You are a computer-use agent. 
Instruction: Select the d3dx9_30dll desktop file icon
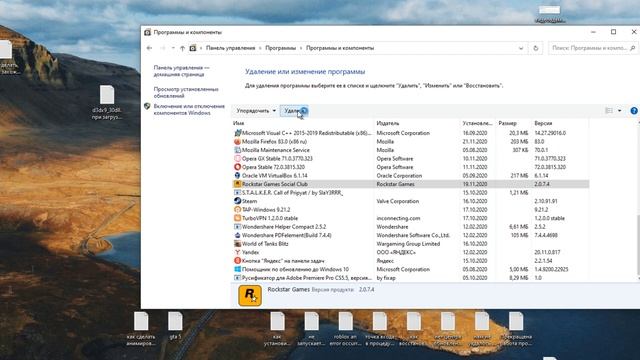107,95
